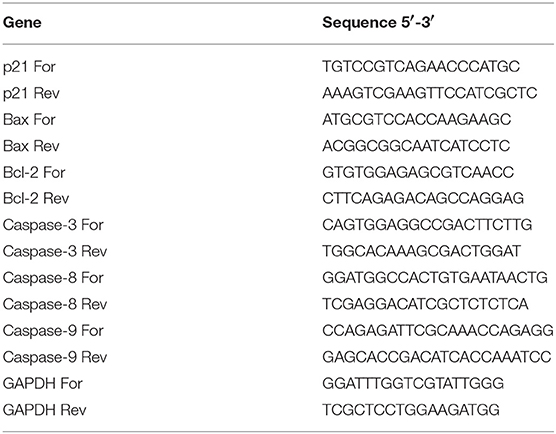Select the Caspase-9 For gene label
Image resolution: width=556 pixels, height=434 pixels.
(53, 330)
